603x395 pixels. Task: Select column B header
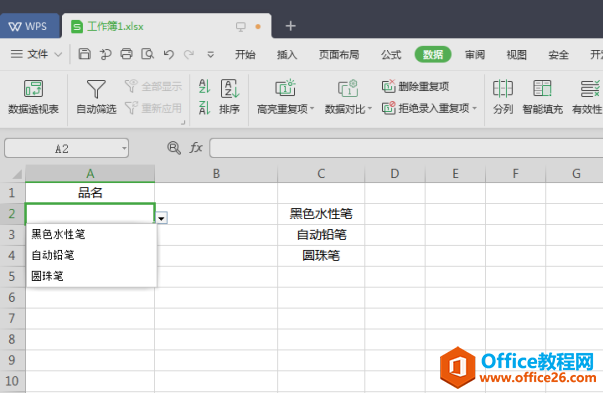point(216,173)
